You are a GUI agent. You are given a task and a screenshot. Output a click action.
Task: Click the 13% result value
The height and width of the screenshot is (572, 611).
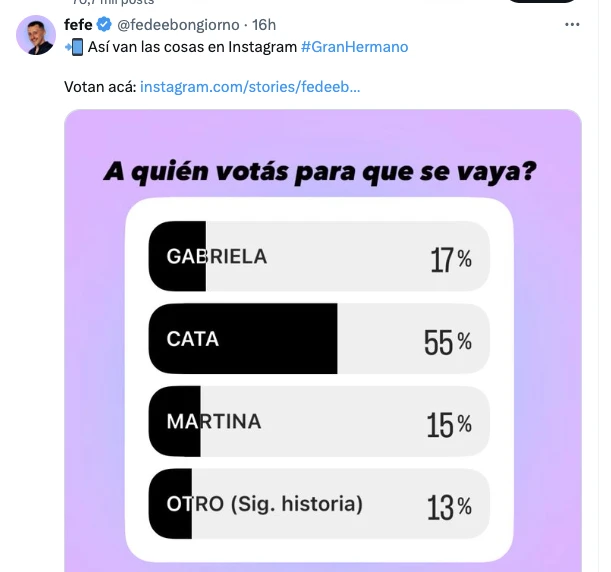coord(449,507)
